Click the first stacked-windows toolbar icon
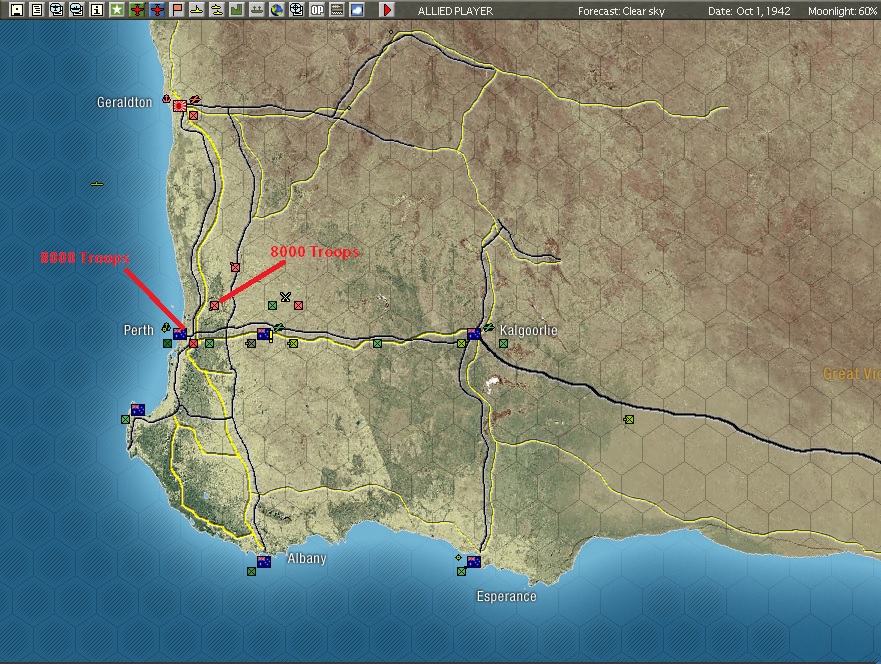The image size is (881, 664). pos(57,10)
